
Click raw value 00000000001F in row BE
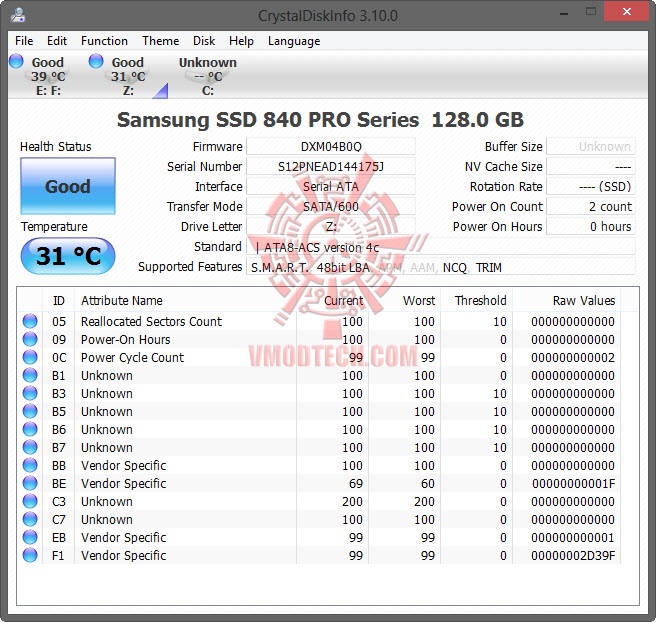coord(573,484)
